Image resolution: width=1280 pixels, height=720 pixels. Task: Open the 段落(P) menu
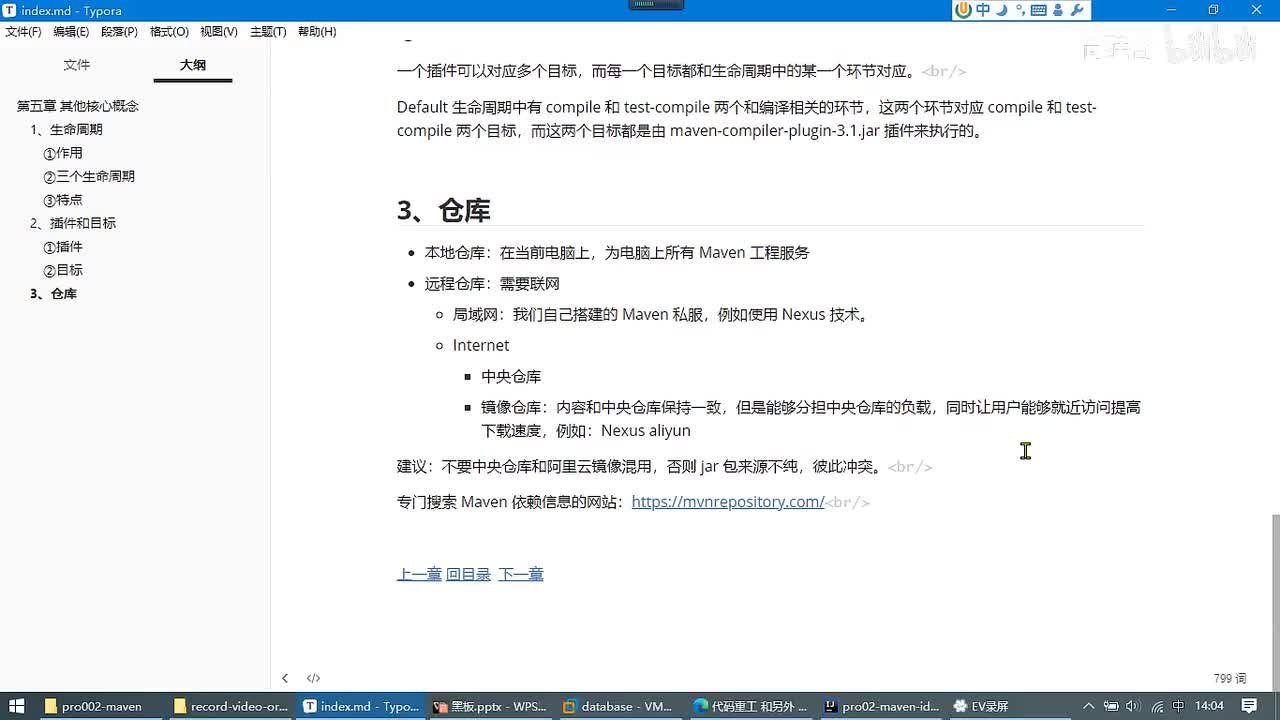119,32
